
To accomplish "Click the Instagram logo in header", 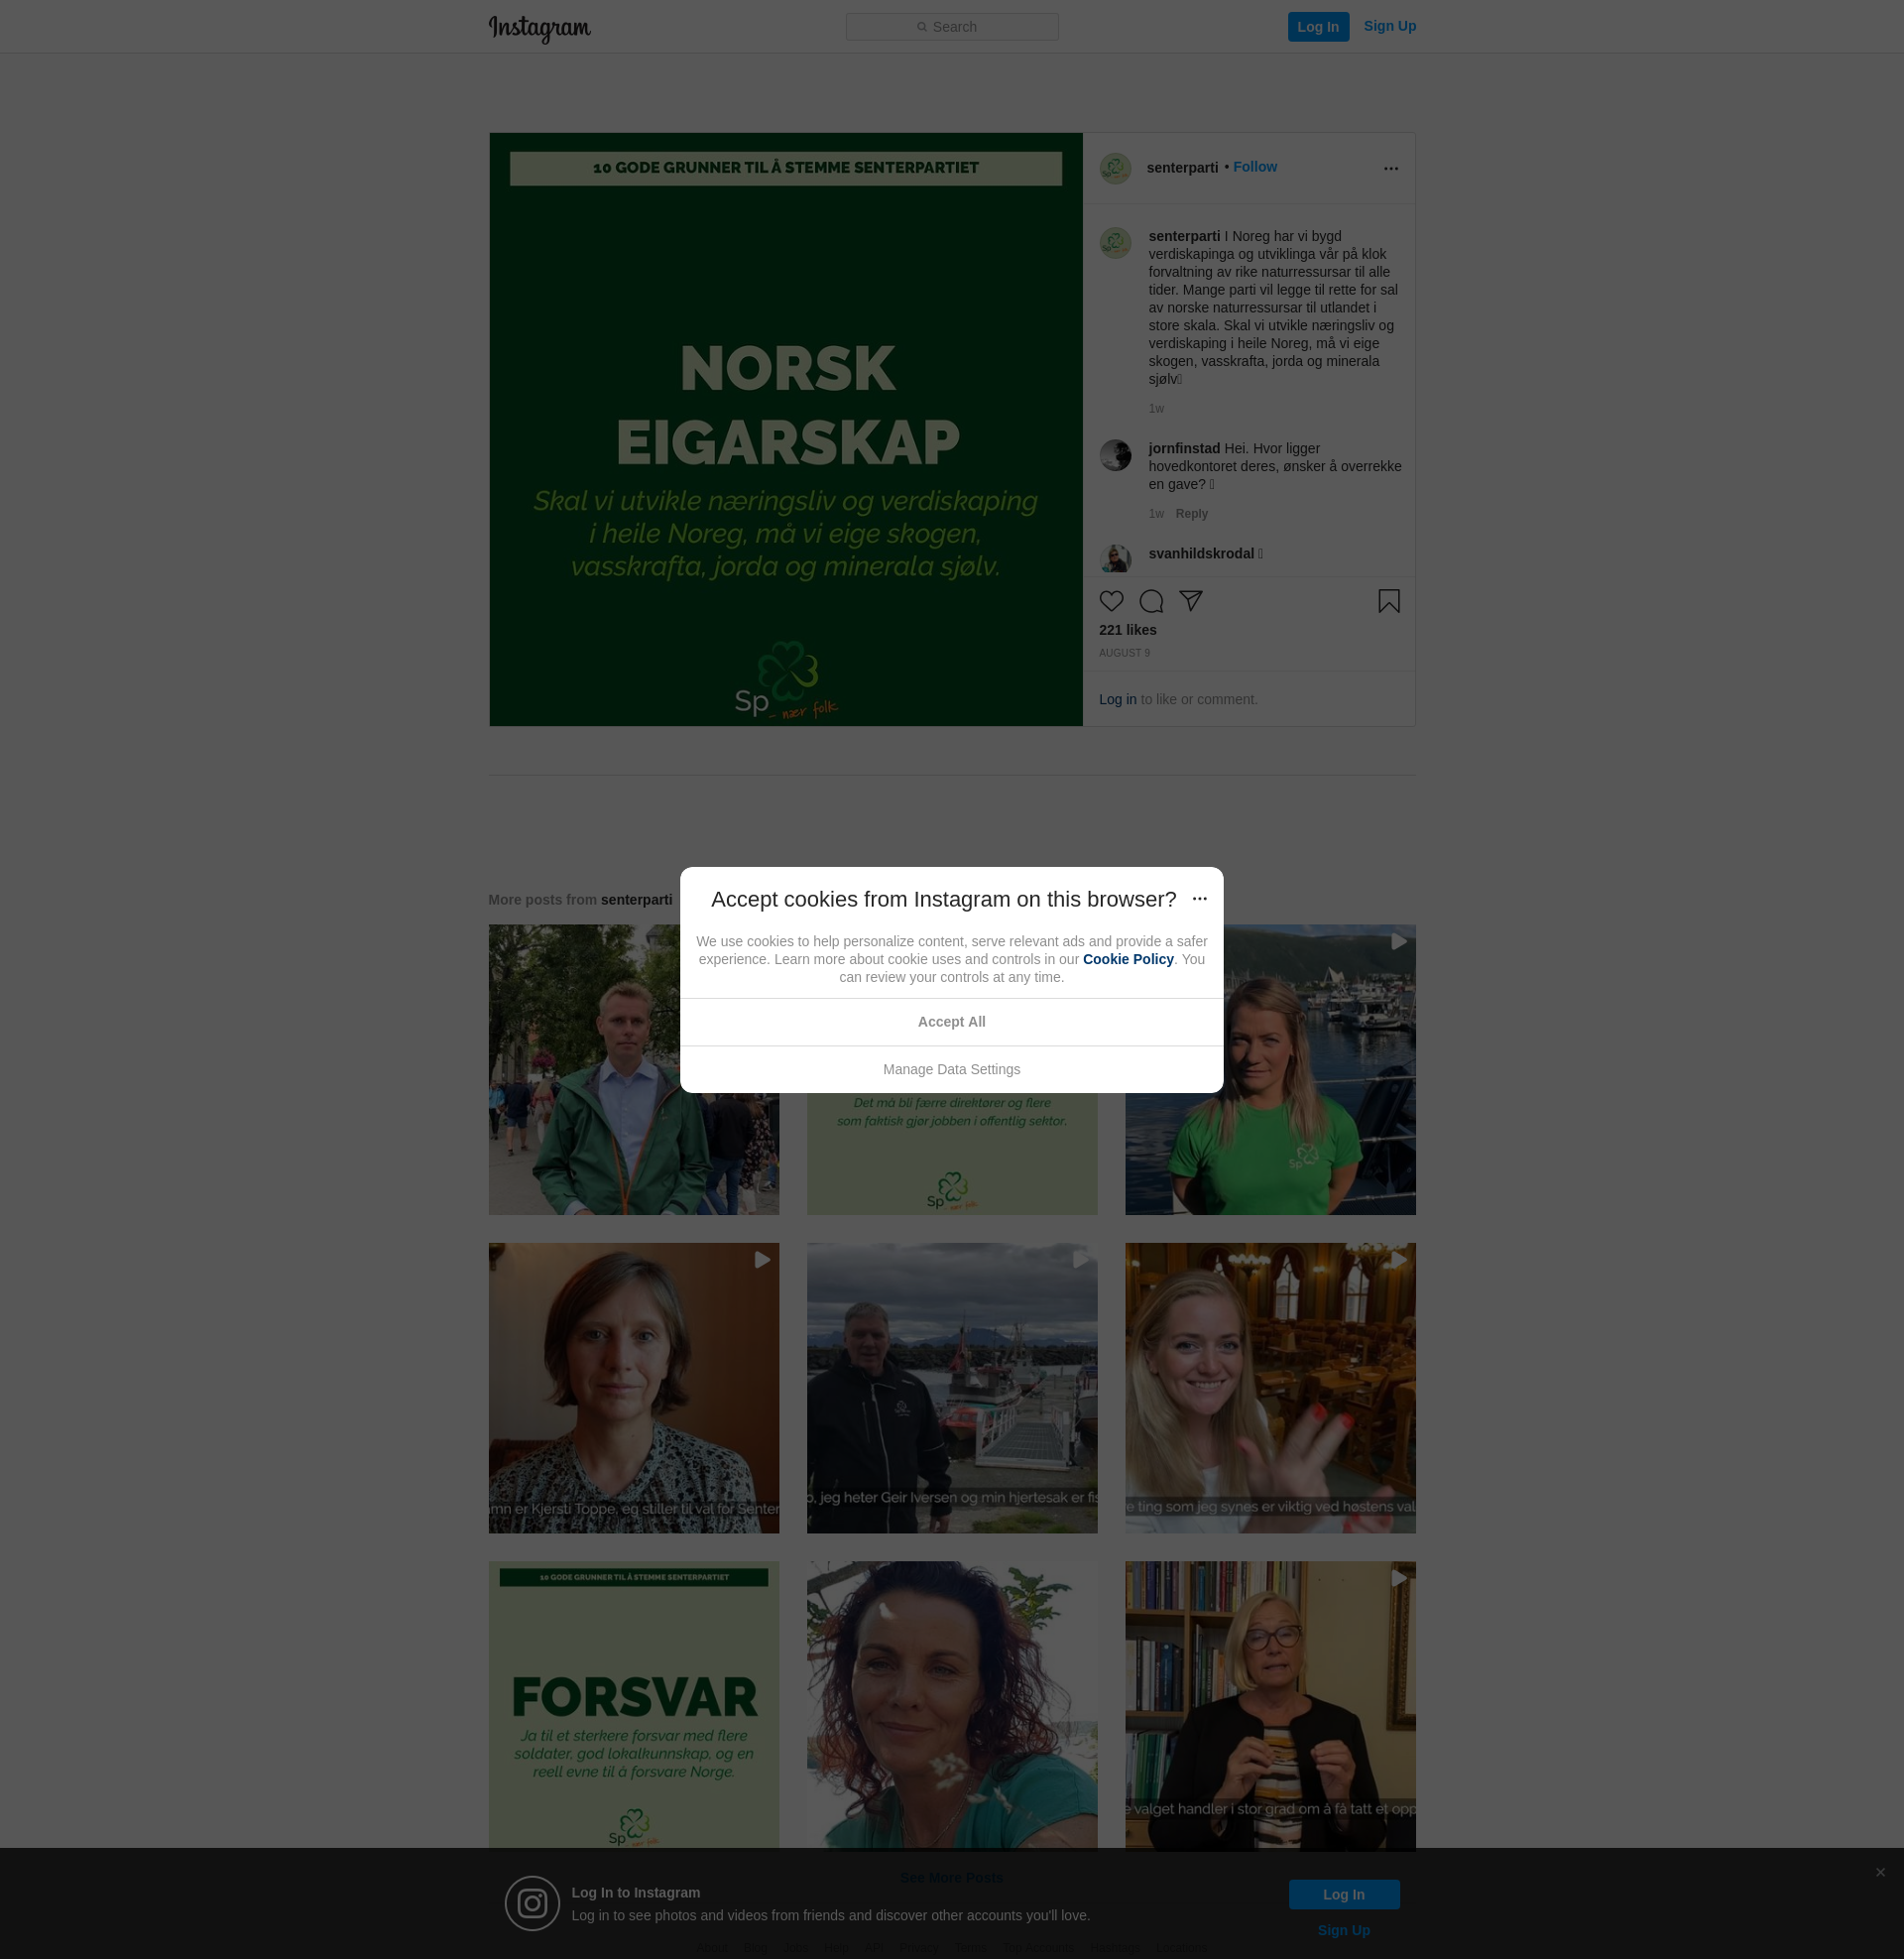I will (x=539, y=28).
